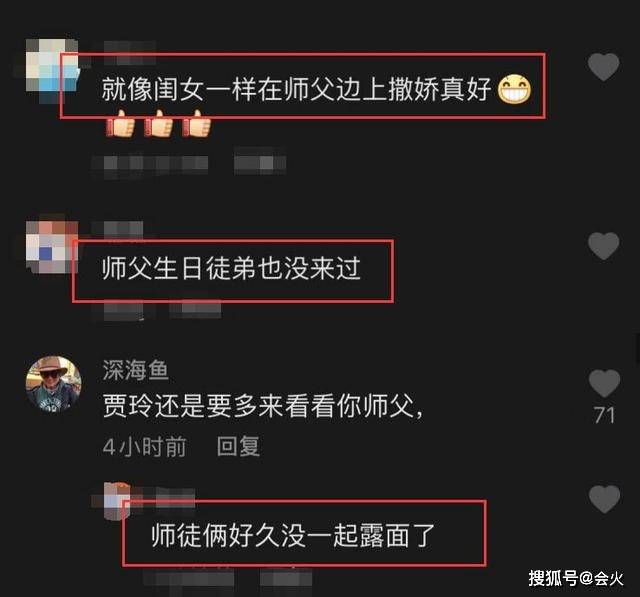
Task: Open small avatar of the 师徒俩 reply author
Action: pos(117,501)
